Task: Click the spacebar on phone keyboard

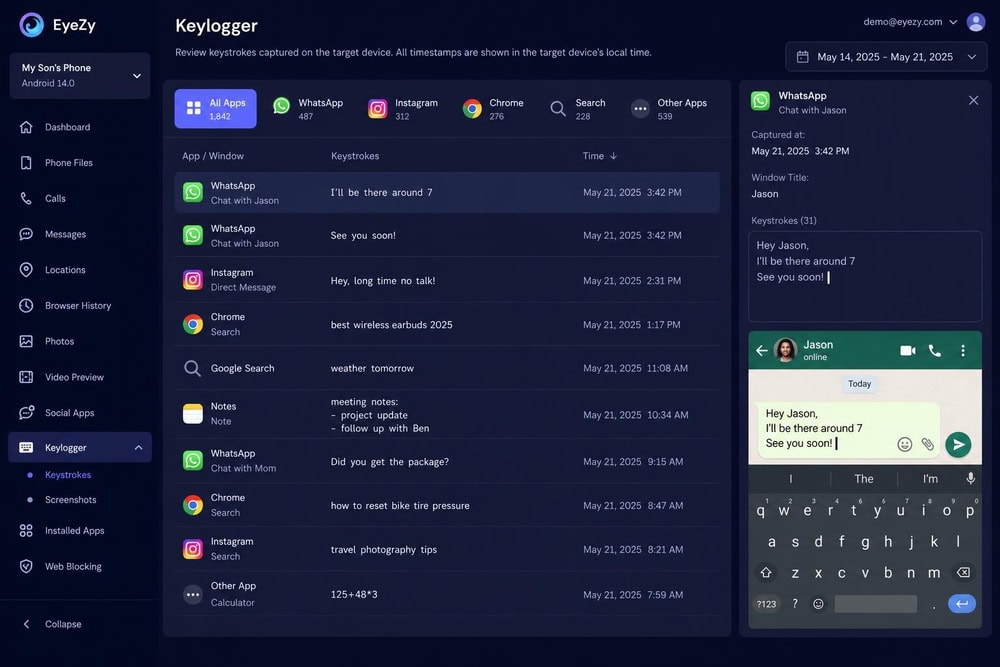Action: coord(876,603)
